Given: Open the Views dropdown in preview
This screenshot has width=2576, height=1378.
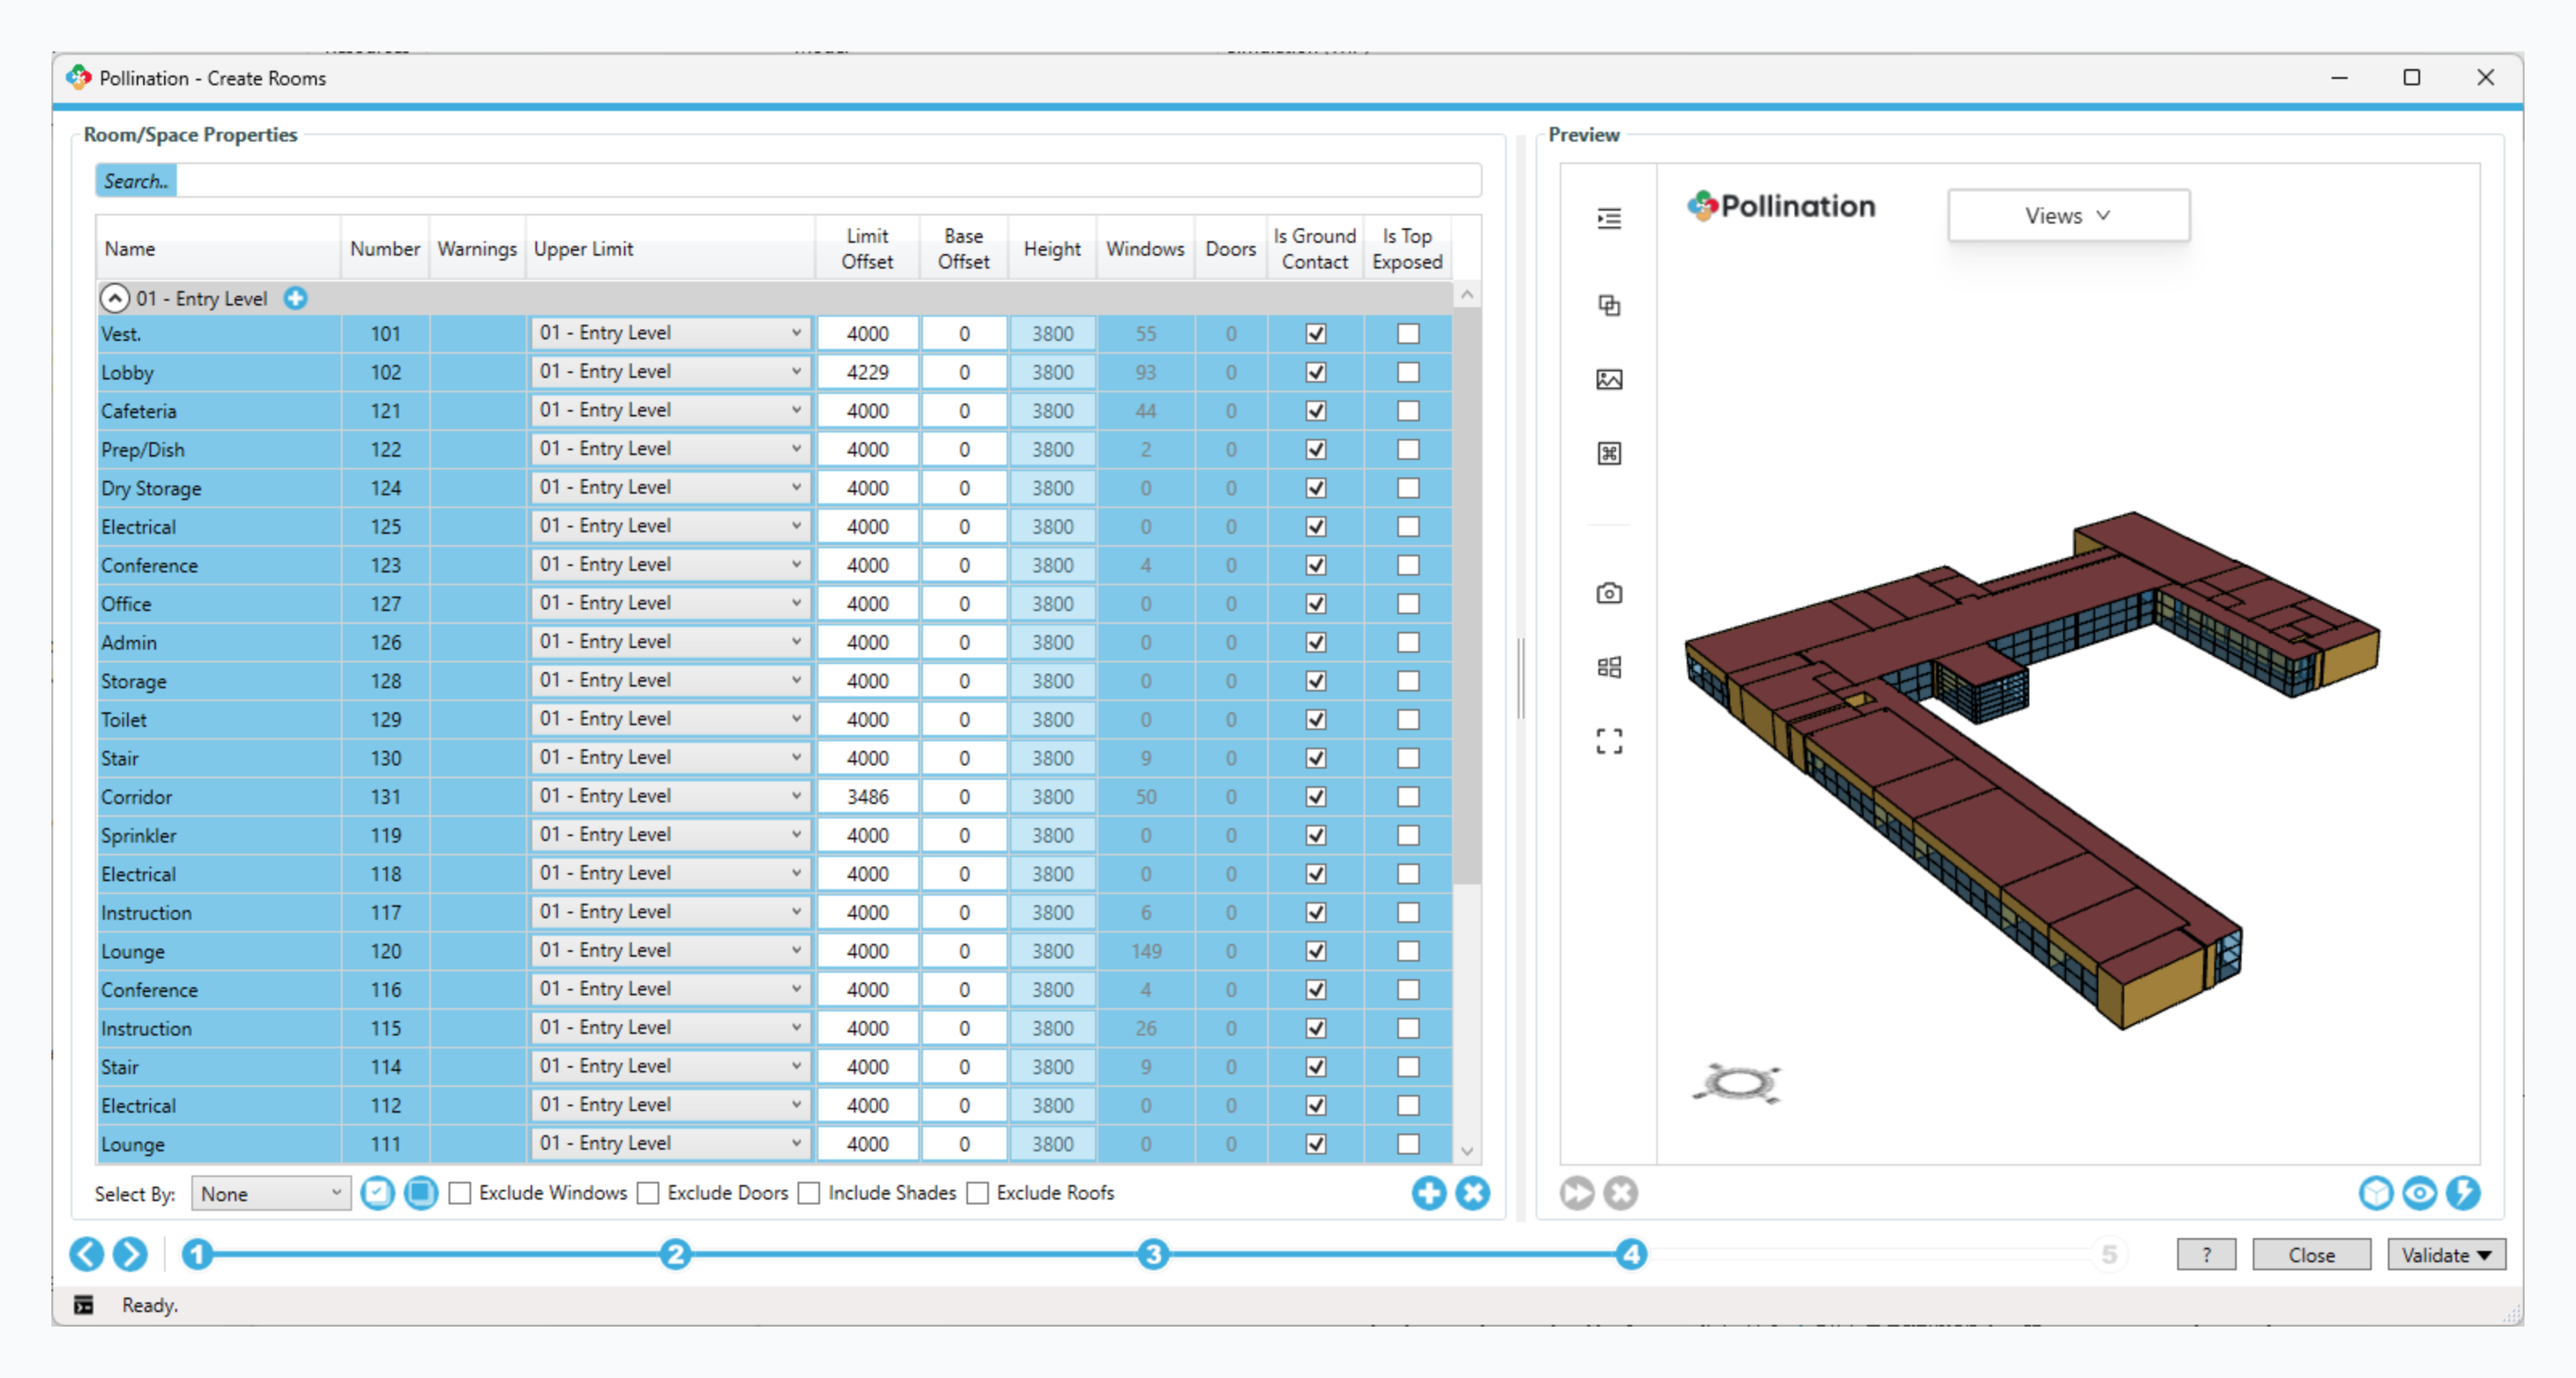Looking at the screenshot, I should click(x=2067, y=215).
